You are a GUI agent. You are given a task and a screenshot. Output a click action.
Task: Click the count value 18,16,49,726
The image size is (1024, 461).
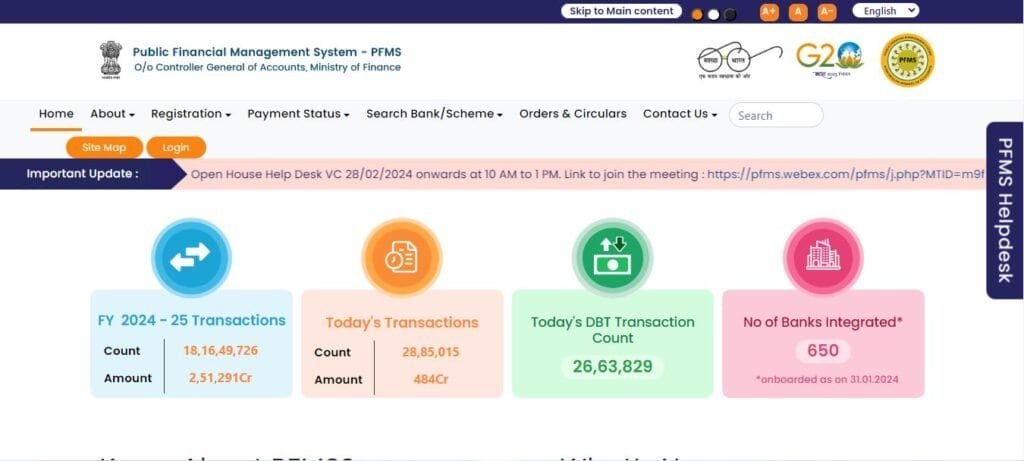220,351
